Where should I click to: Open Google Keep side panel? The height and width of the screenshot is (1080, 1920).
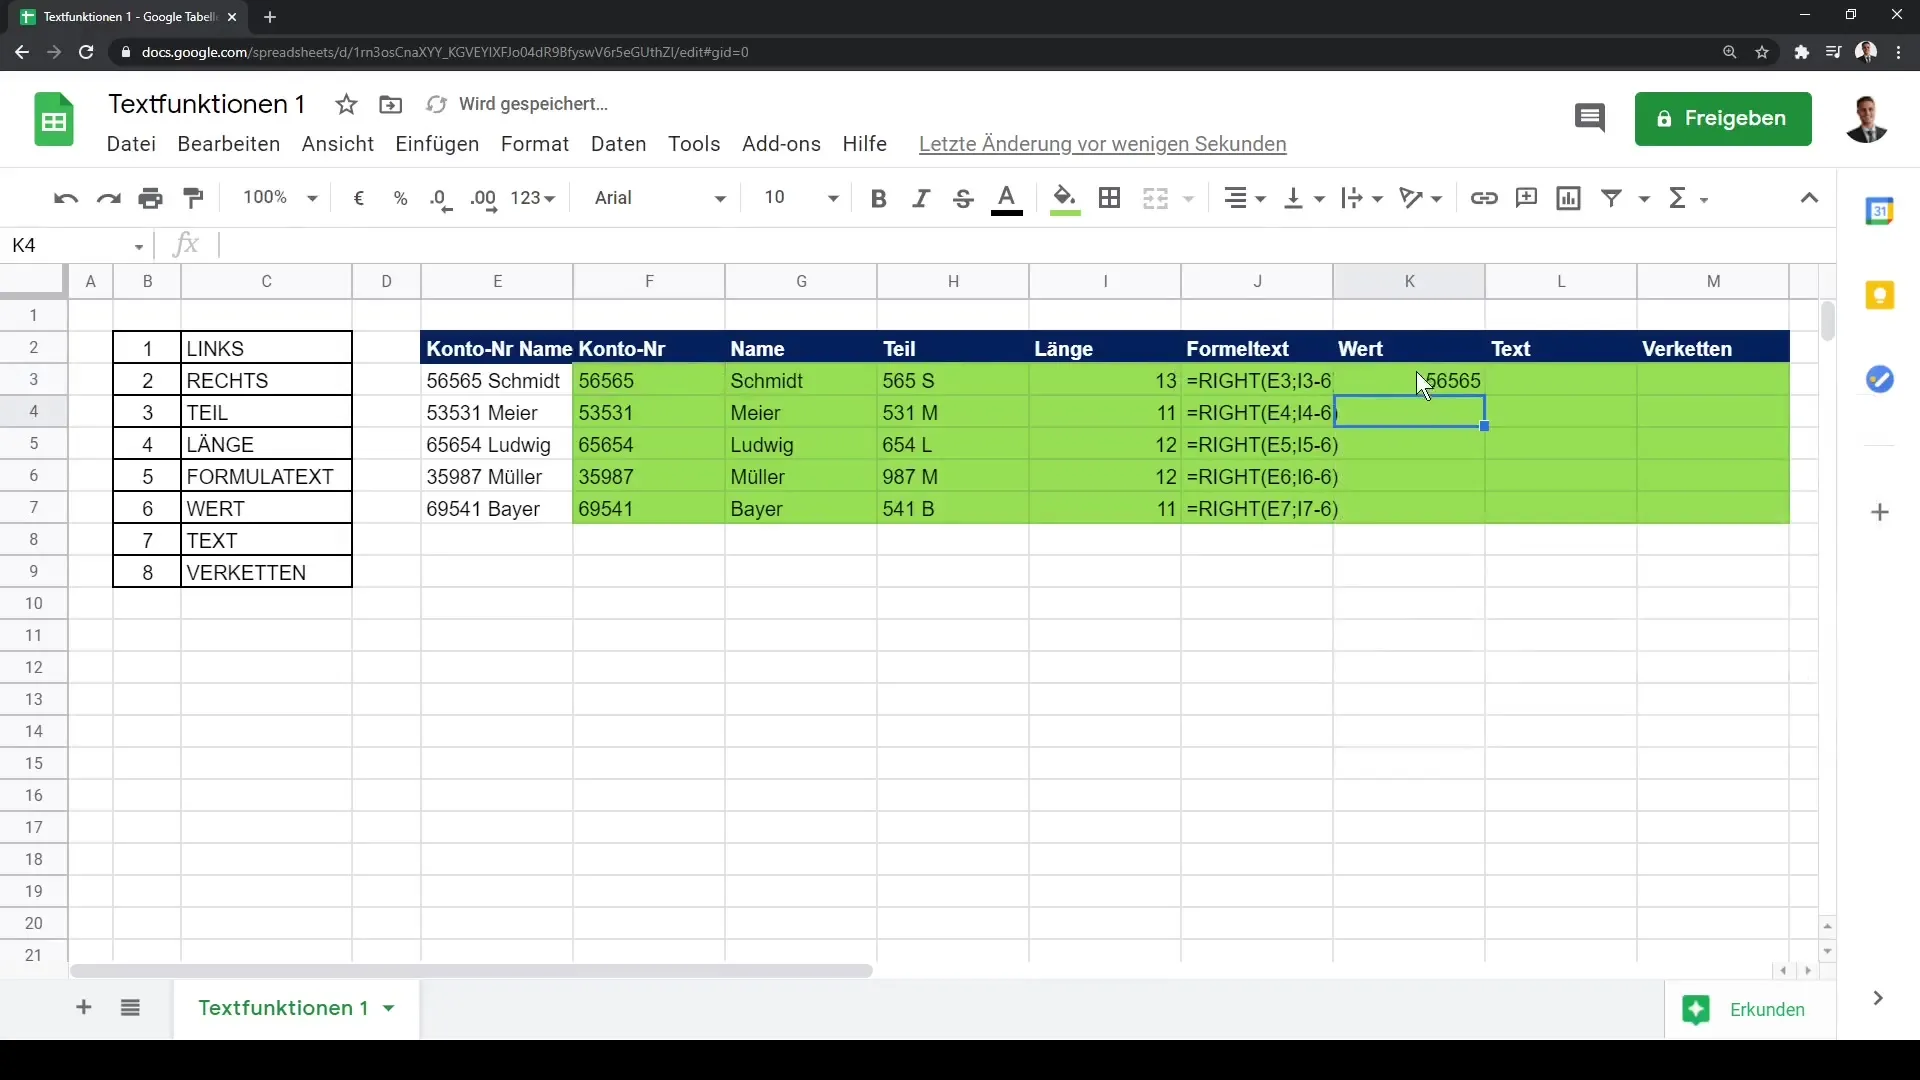[1880, 295]
